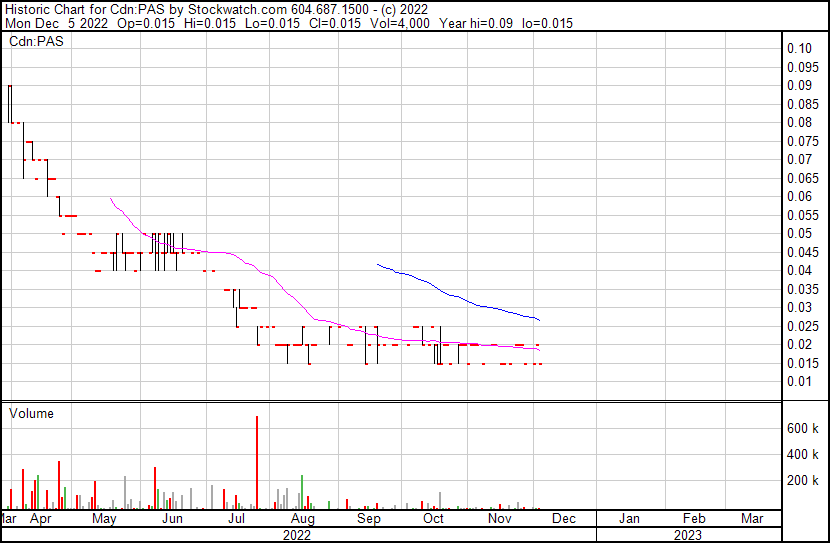
Task: Click the 600 k volume axis label
Action: (803, 428)
